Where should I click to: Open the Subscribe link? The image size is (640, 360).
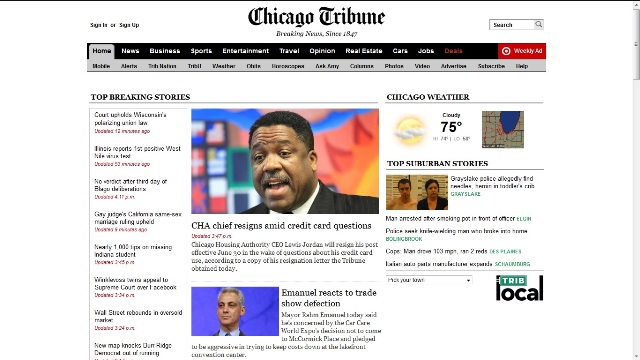tap(491, 66)
